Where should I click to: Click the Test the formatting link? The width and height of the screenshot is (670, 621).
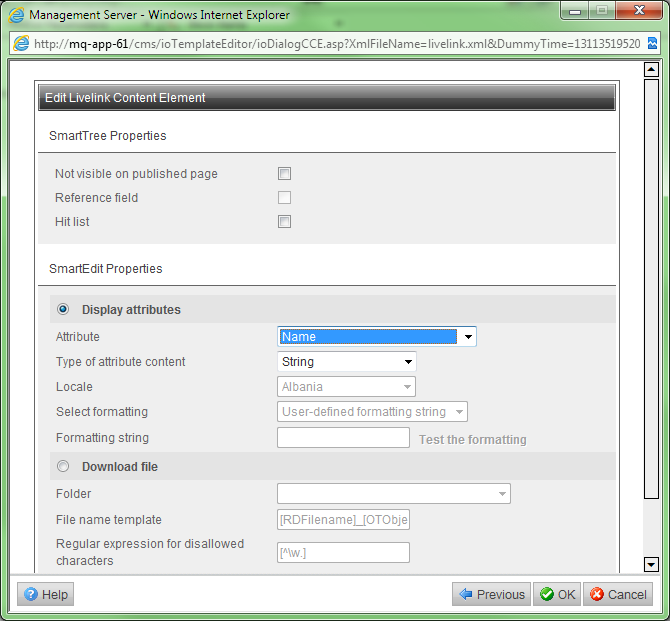click(472, 439)
